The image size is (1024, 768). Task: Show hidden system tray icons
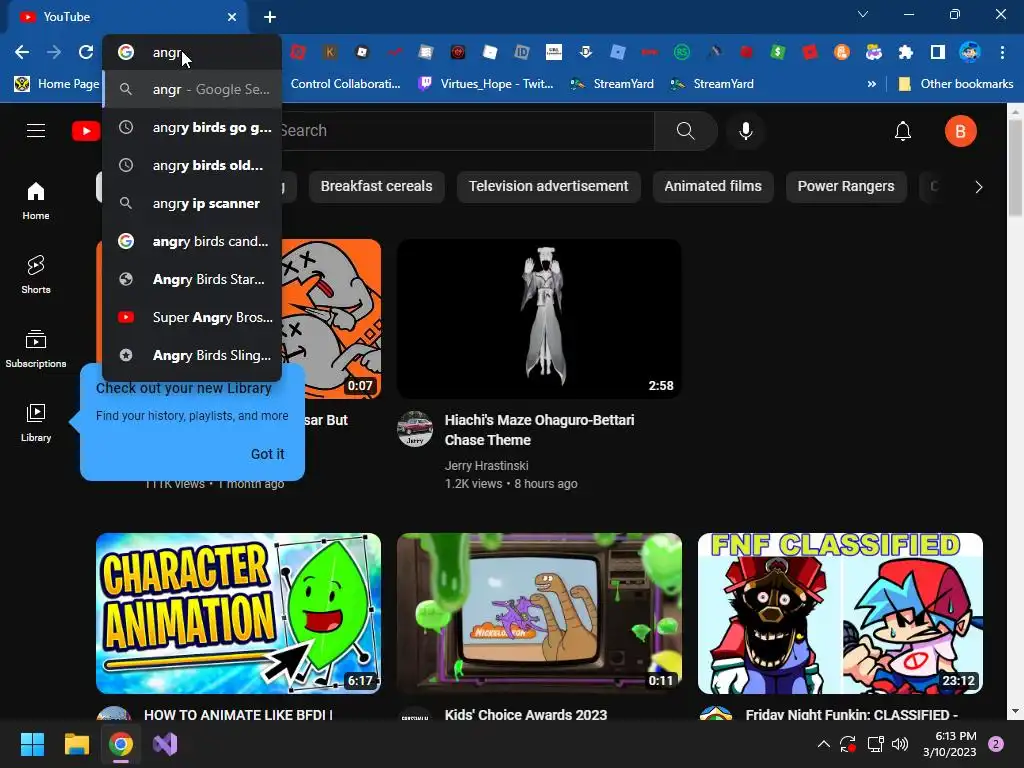click(x=824, y=744)
